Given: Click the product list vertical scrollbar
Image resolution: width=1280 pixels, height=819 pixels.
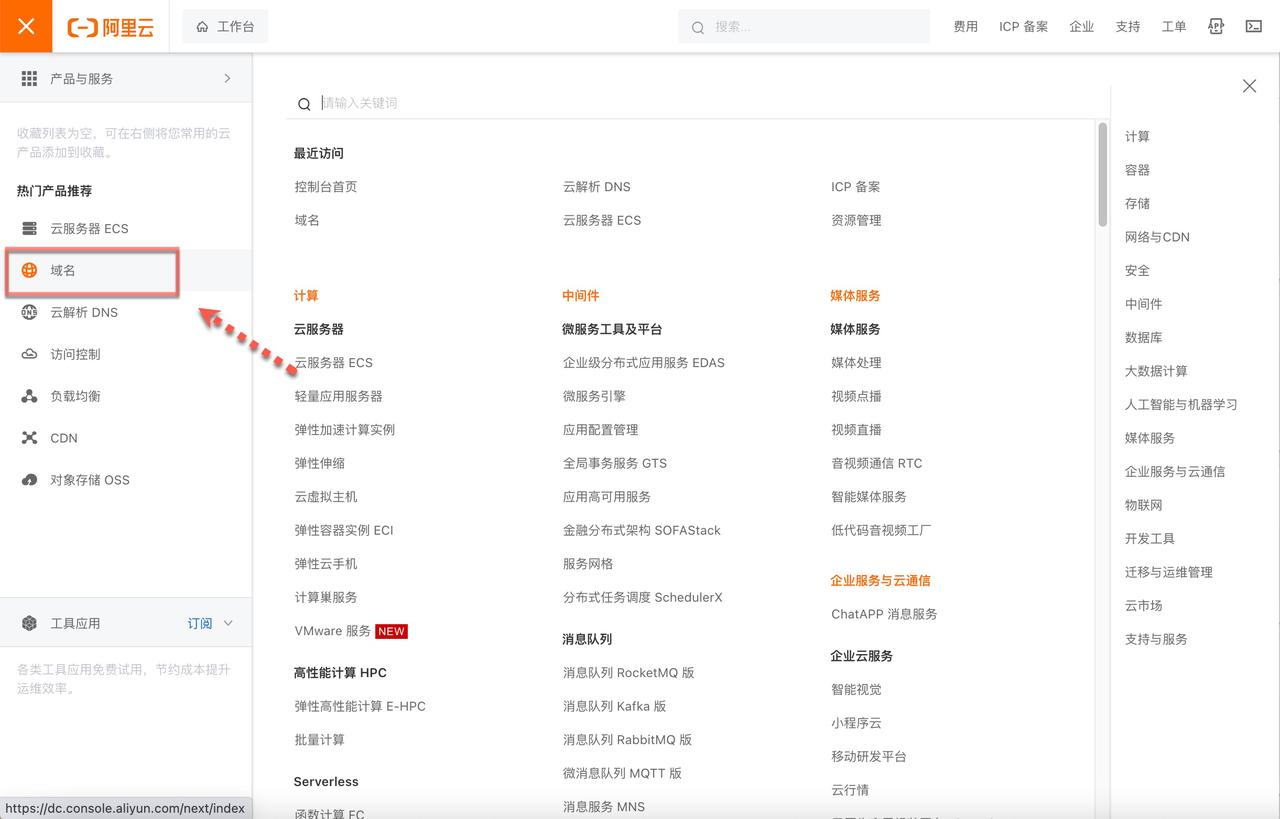Looking at the screenshot, I should (1103, 174).
